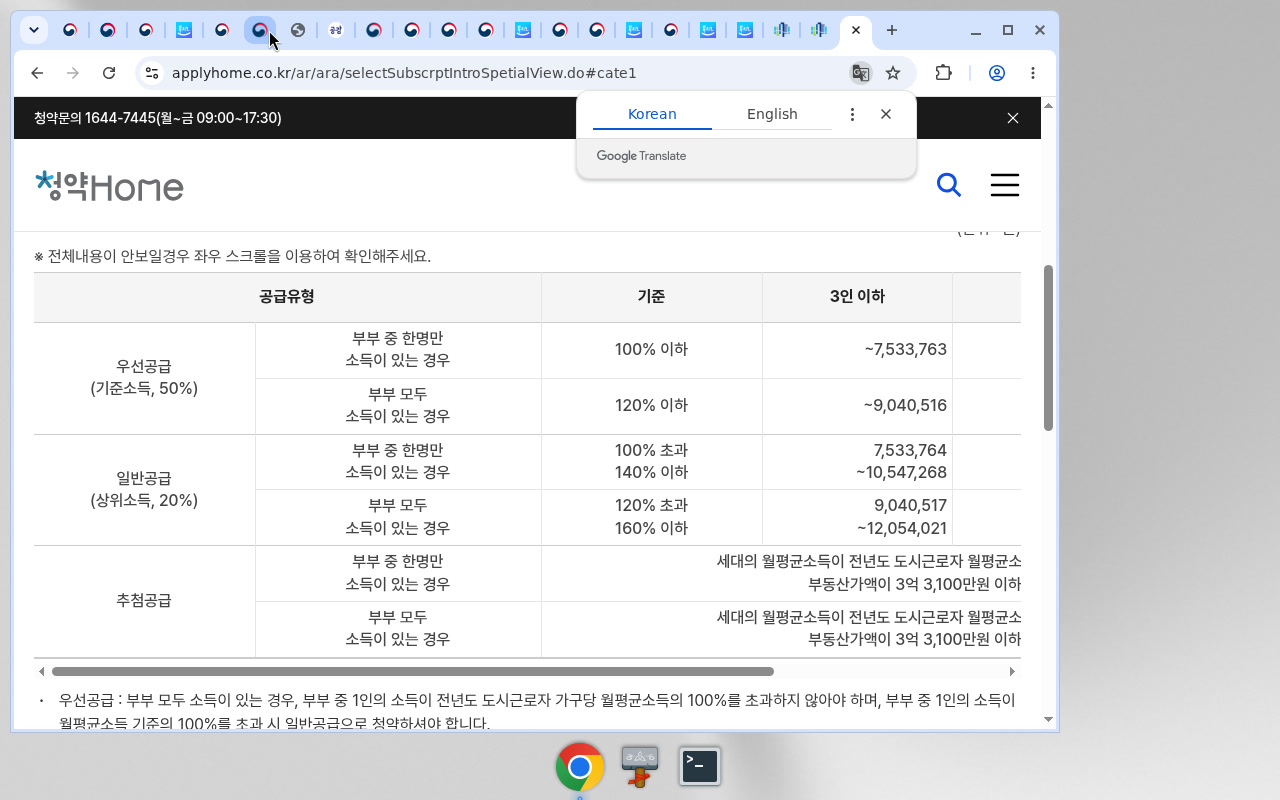The width and height of the screenshot is (1280, 800).
Task: Open the terminal from the dock
Action: click(700, 766)
